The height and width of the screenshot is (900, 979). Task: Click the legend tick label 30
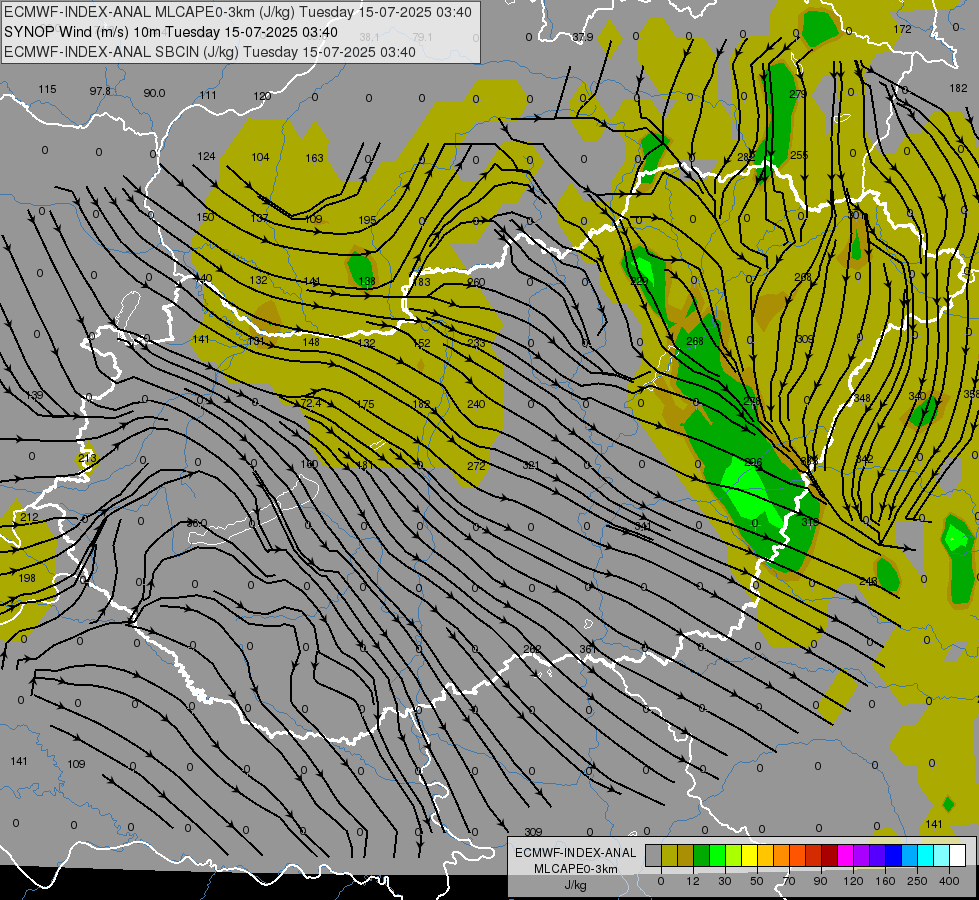click(725, 881)
